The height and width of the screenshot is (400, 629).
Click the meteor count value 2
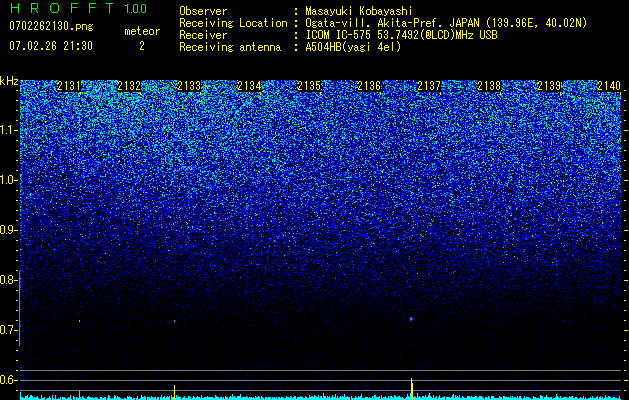(142, 46)
